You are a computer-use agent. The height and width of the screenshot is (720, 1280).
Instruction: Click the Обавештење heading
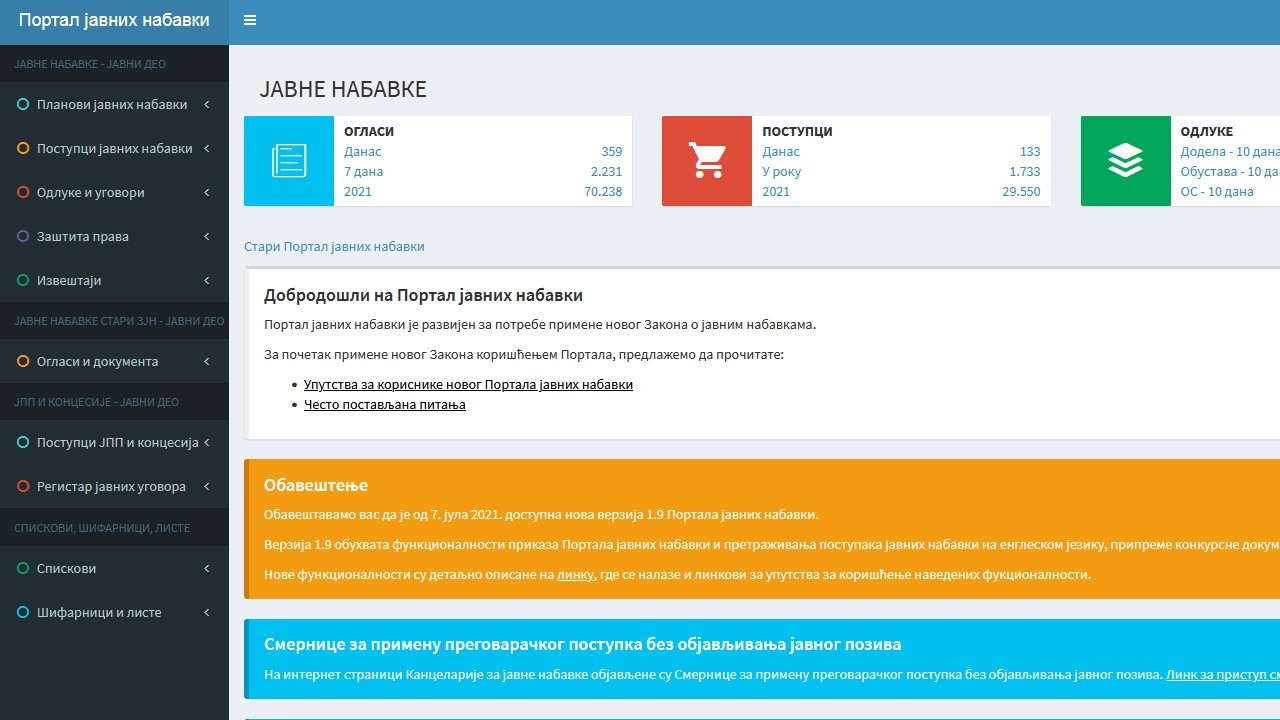point(316,485)
